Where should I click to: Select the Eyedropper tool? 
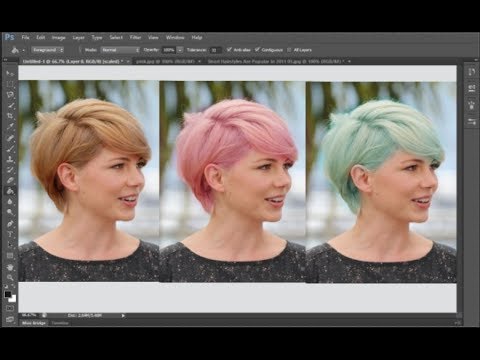(x=10, y=127)
